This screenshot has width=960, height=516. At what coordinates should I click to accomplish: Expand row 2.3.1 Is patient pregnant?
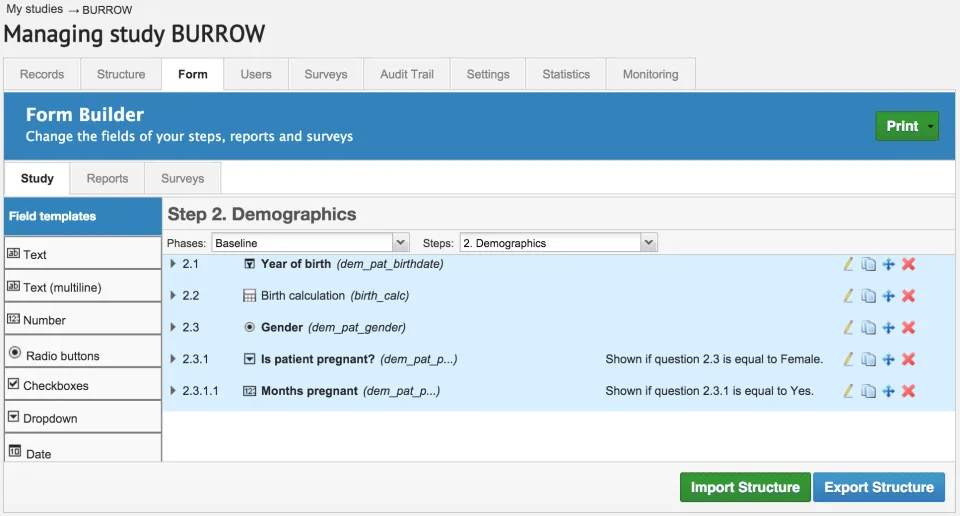tap(173, 359)
